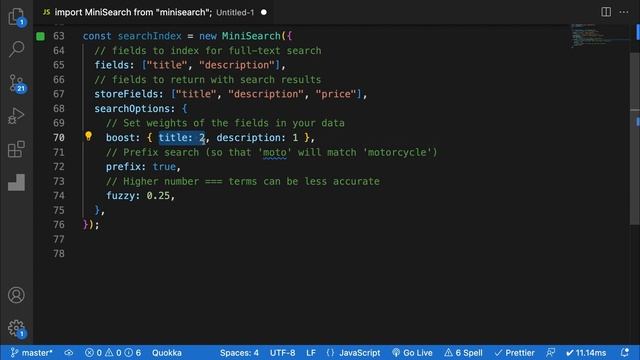This screenshot has height=360, width=640.
Task: Start Go Live server
Action: click(x=412, y=353)
